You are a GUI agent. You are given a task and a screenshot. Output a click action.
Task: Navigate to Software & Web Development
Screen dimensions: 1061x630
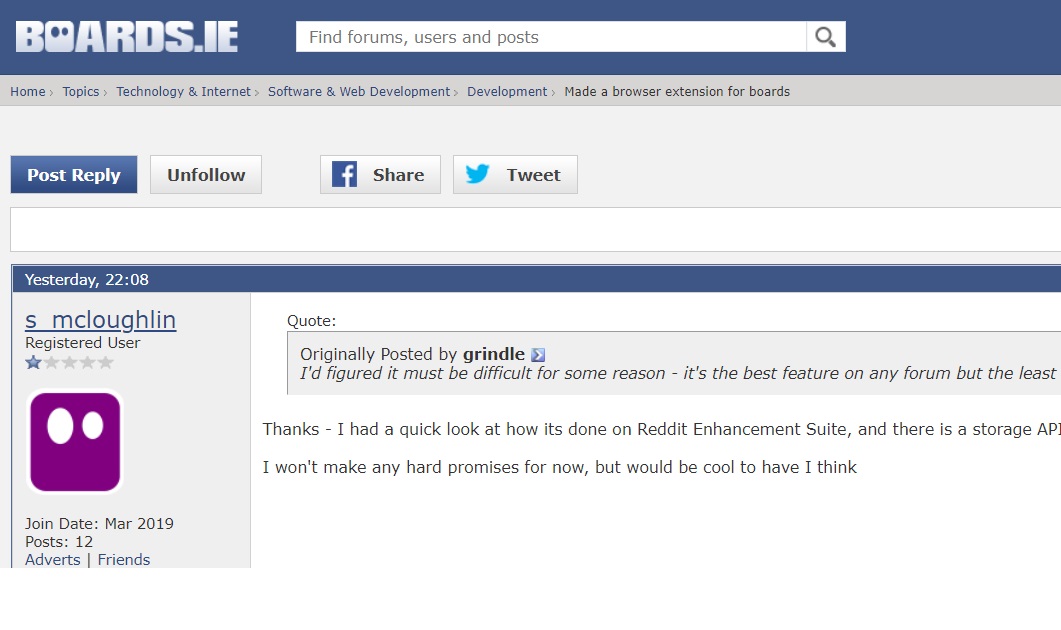[359, 91]
